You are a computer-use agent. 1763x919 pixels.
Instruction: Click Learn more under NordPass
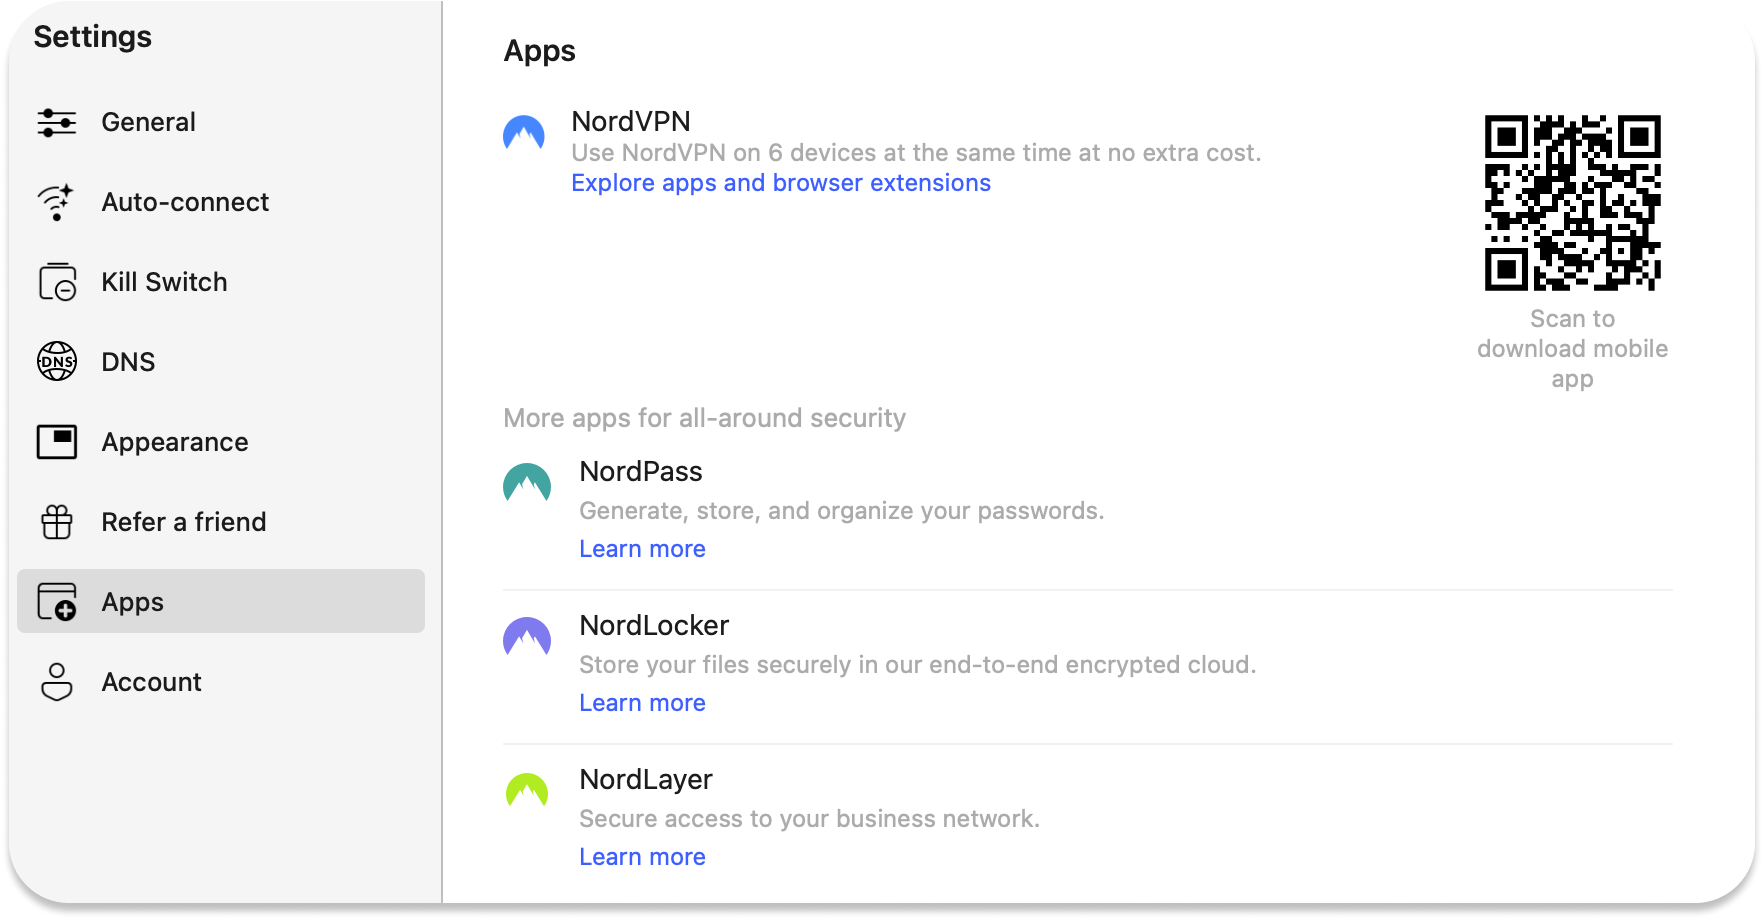642,549
